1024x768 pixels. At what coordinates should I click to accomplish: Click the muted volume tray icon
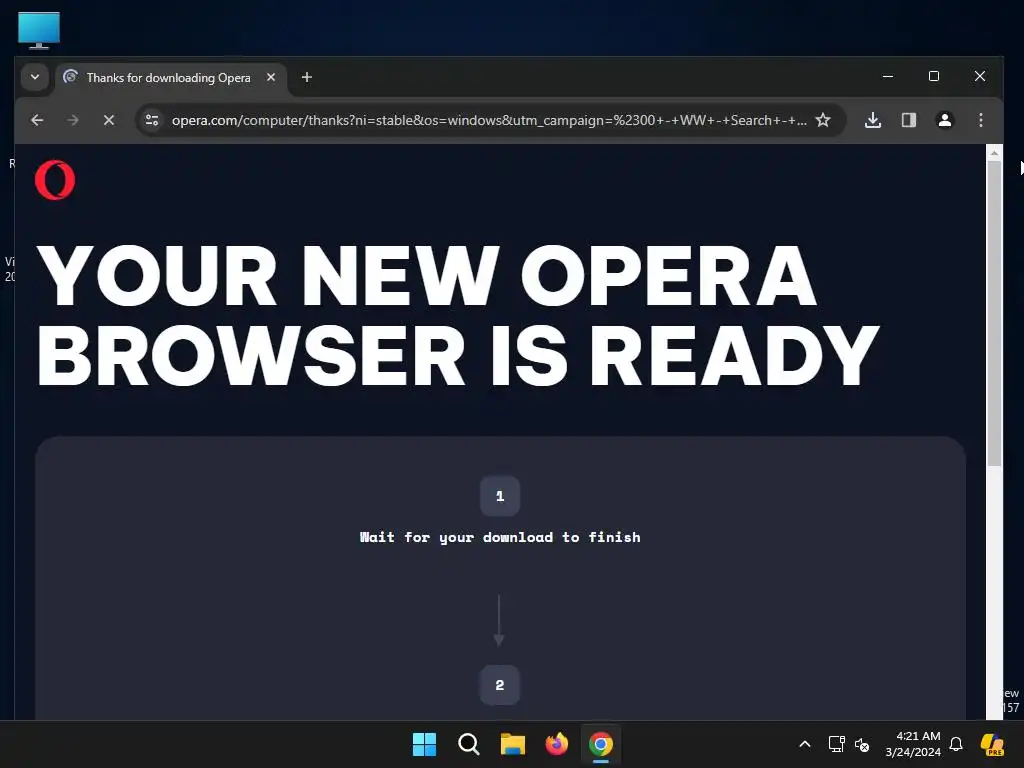[862, 744]
